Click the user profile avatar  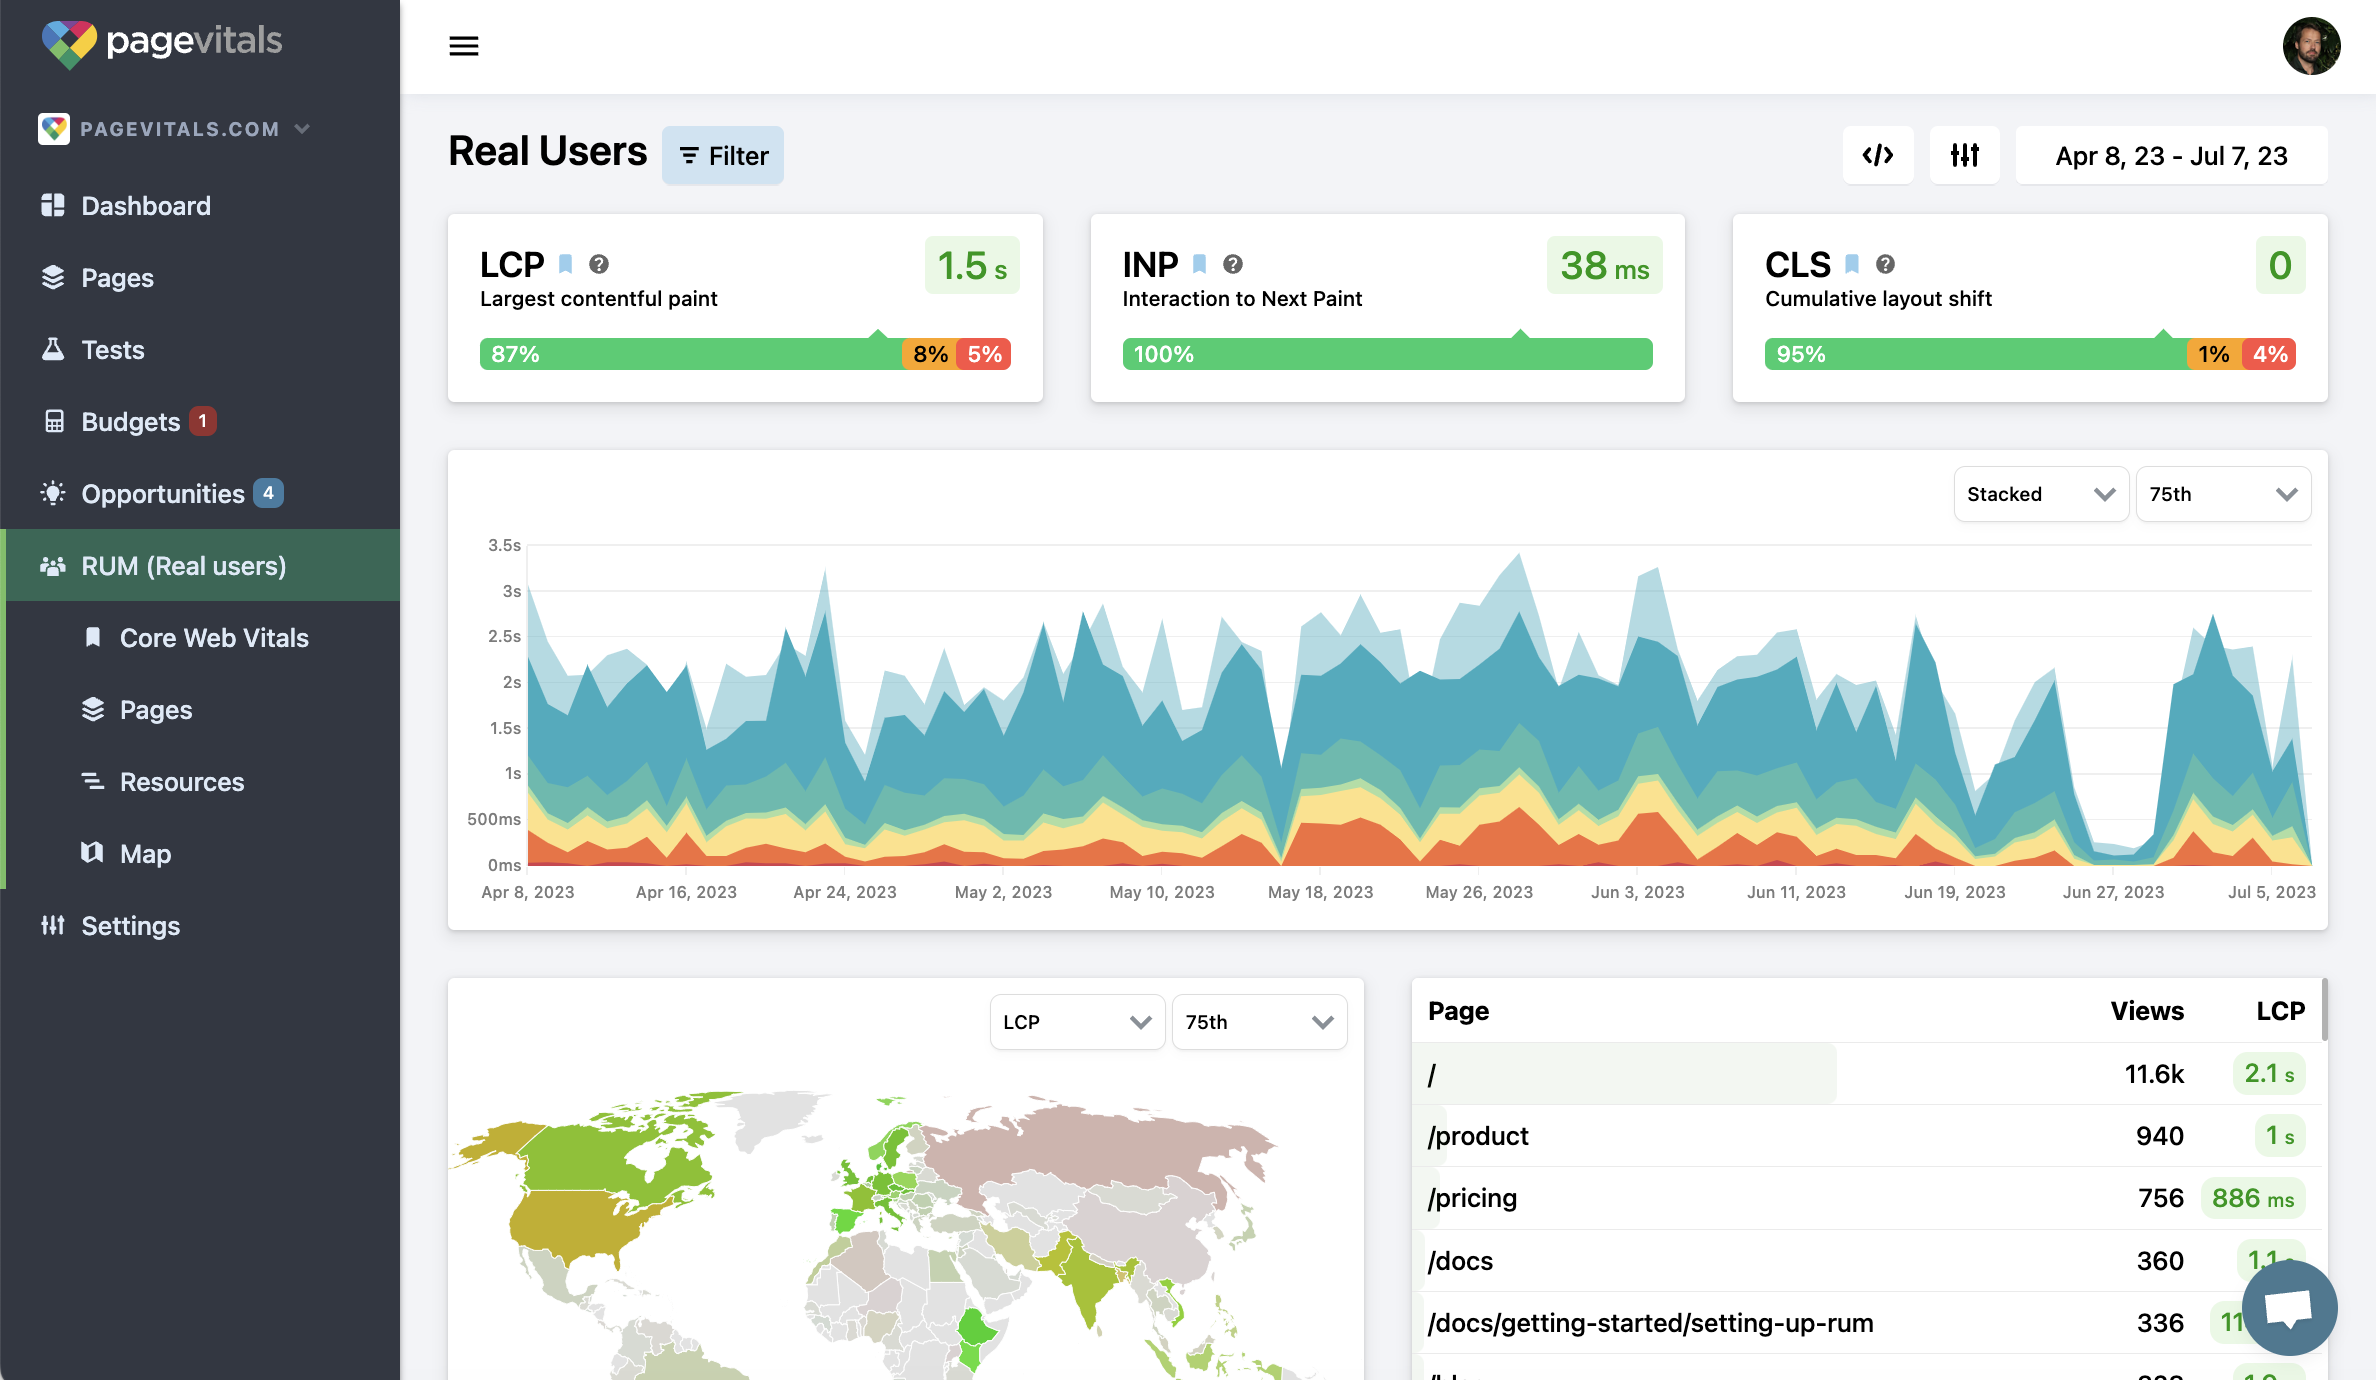(2310, 46)
